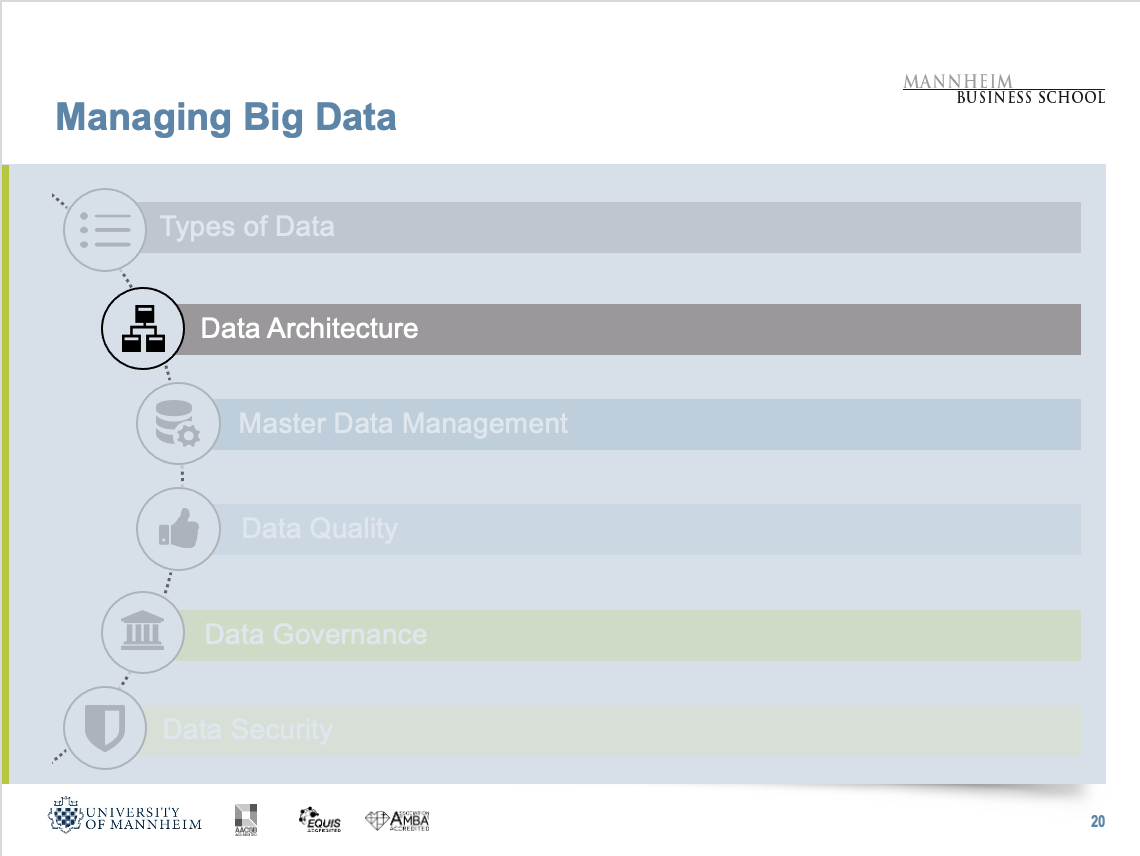This screenshot has width=1140, height=856.
Task: Click the Data Security shield icon
Action: [x=104, y=728]
